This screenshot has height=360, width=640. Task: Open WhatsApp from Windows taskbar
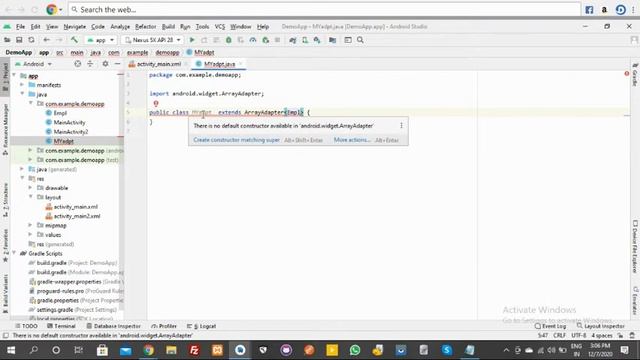coord(355,350)
